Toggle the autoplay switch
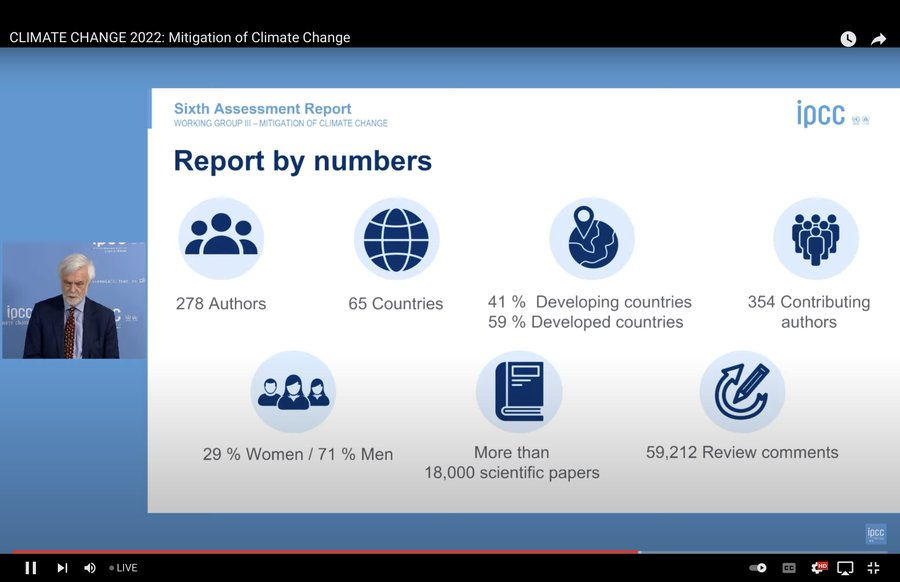Screen dimensions: 900x582 click(x=758, y=568)
